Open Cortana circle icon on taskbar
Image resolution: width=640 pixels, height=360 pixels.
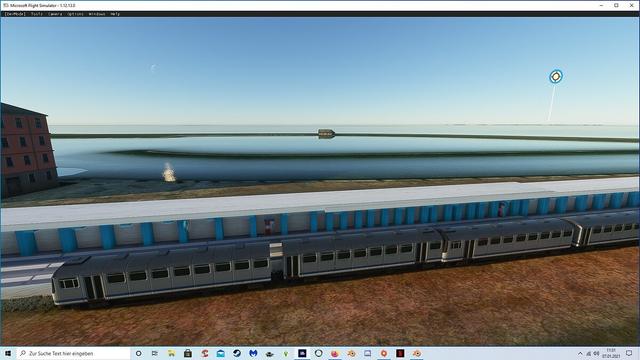(138, 353)
